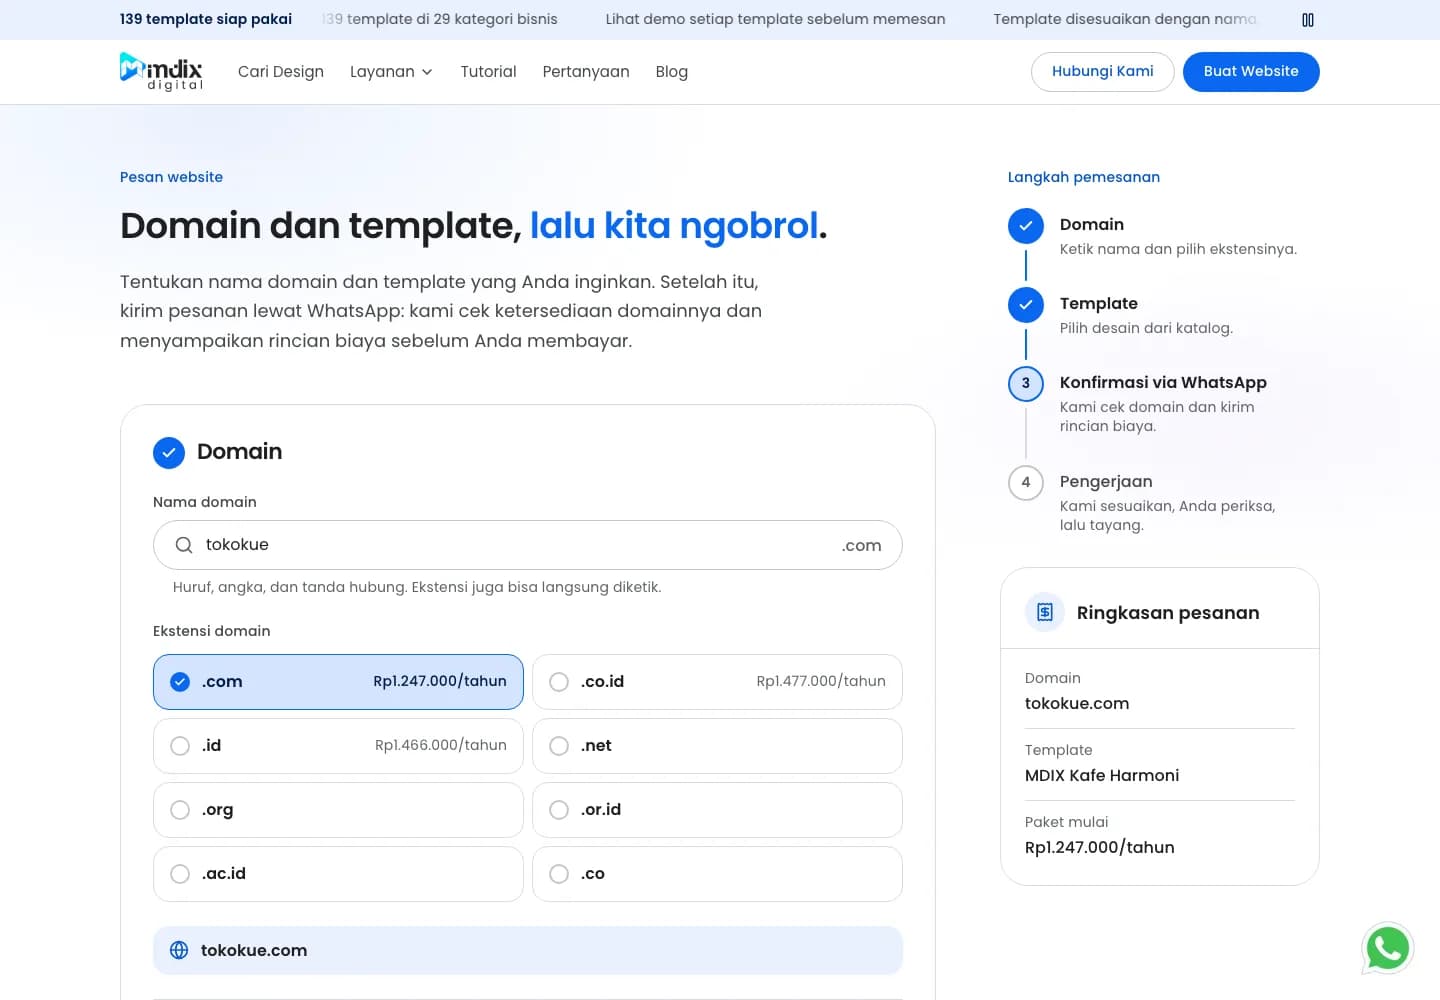Click the "Langkah pemesanan" heading
Viewport: 1440px width, 1000px height.
pyautogui.click(x=1084, y=177)
